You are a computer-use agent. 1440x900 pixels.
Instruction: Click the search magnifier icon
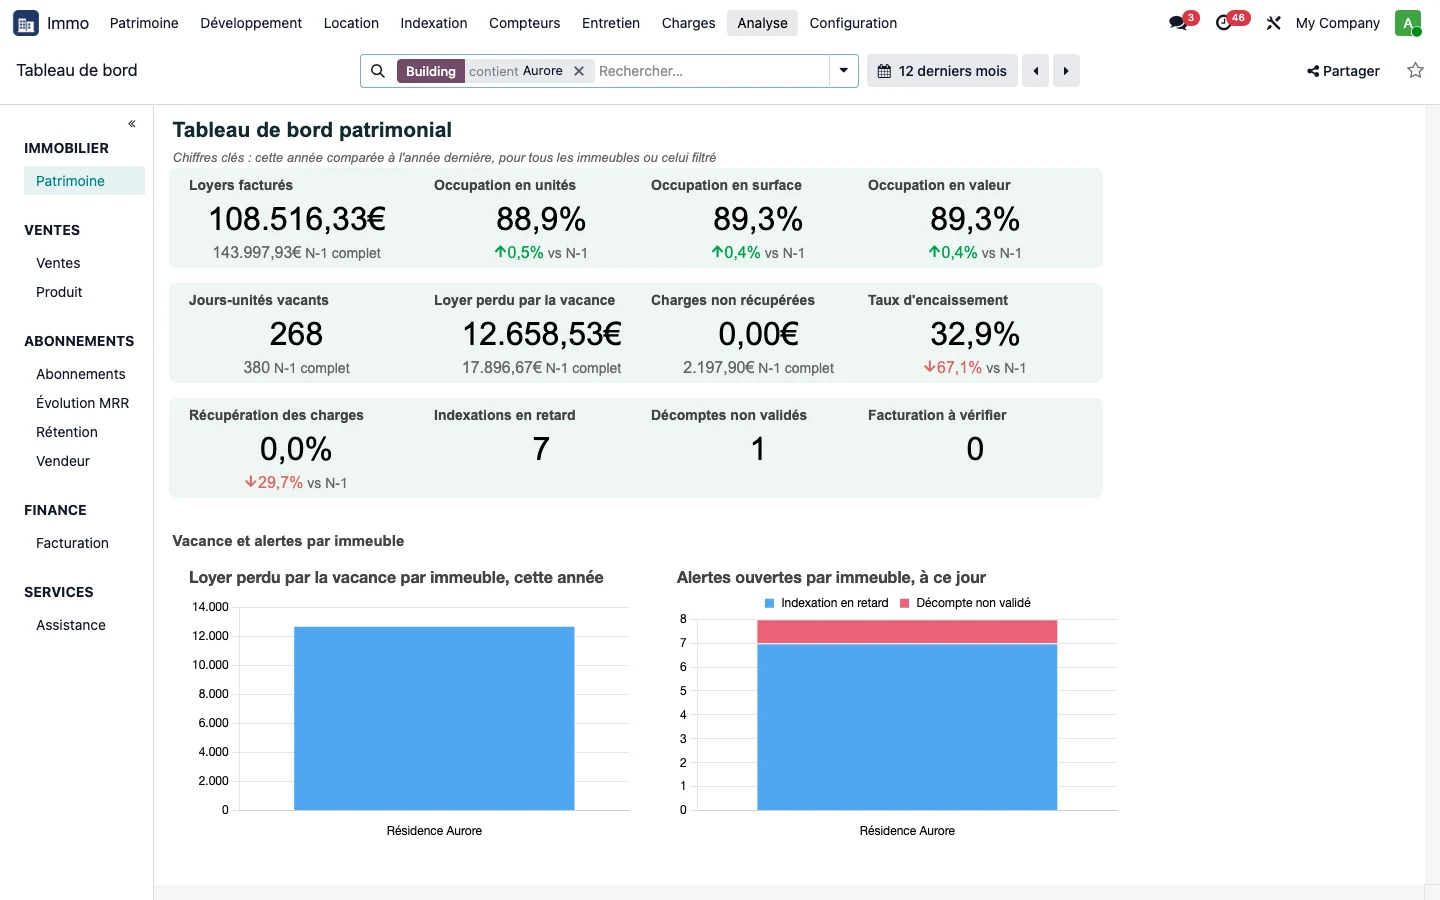(378, 71)
